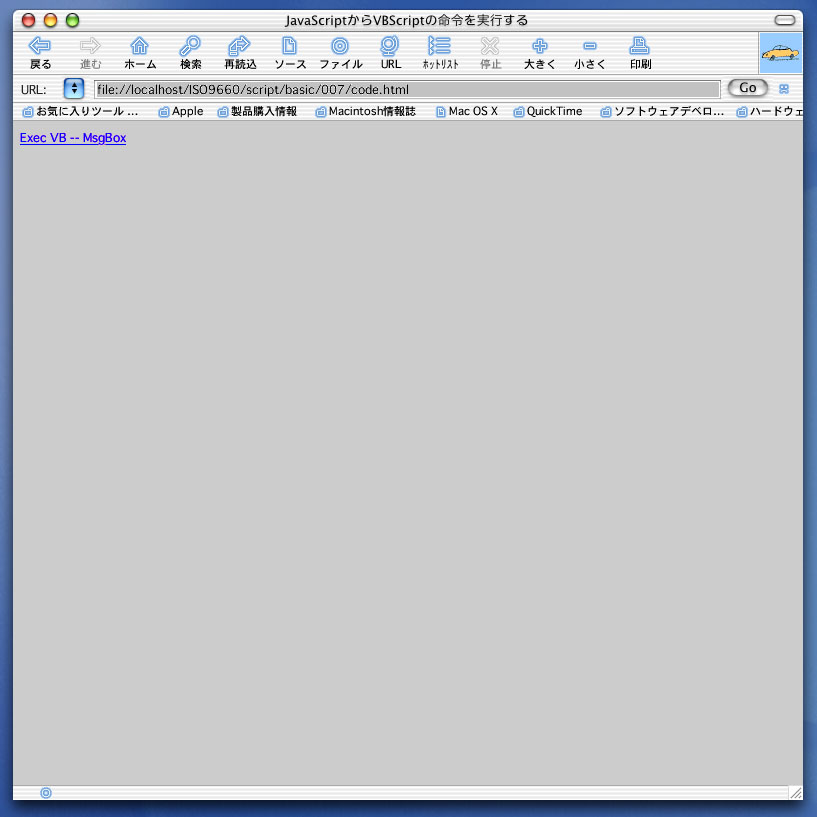Image resolution: width=817 pixels, height=817 pixels.
Task: Click the 停止 stop icon
Action: (x=490, y=46)
